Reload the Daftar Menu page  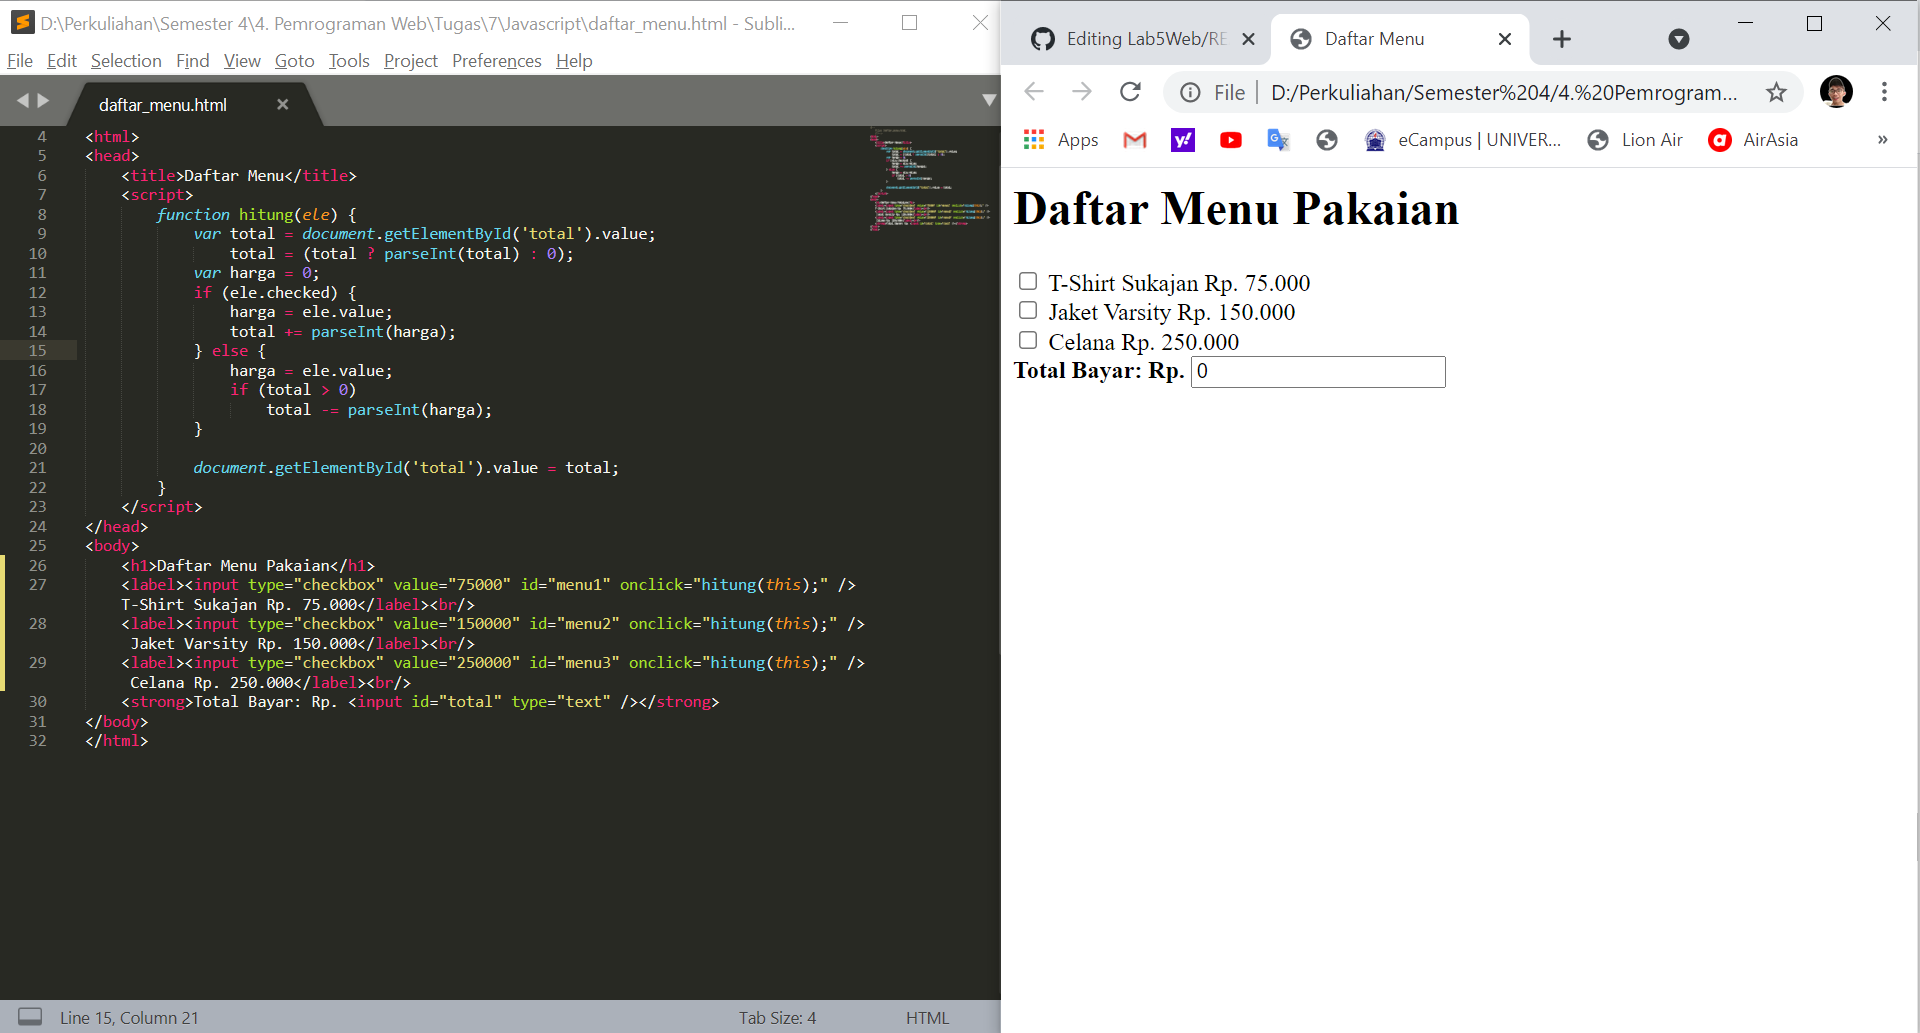click(x=1130, y=92)
